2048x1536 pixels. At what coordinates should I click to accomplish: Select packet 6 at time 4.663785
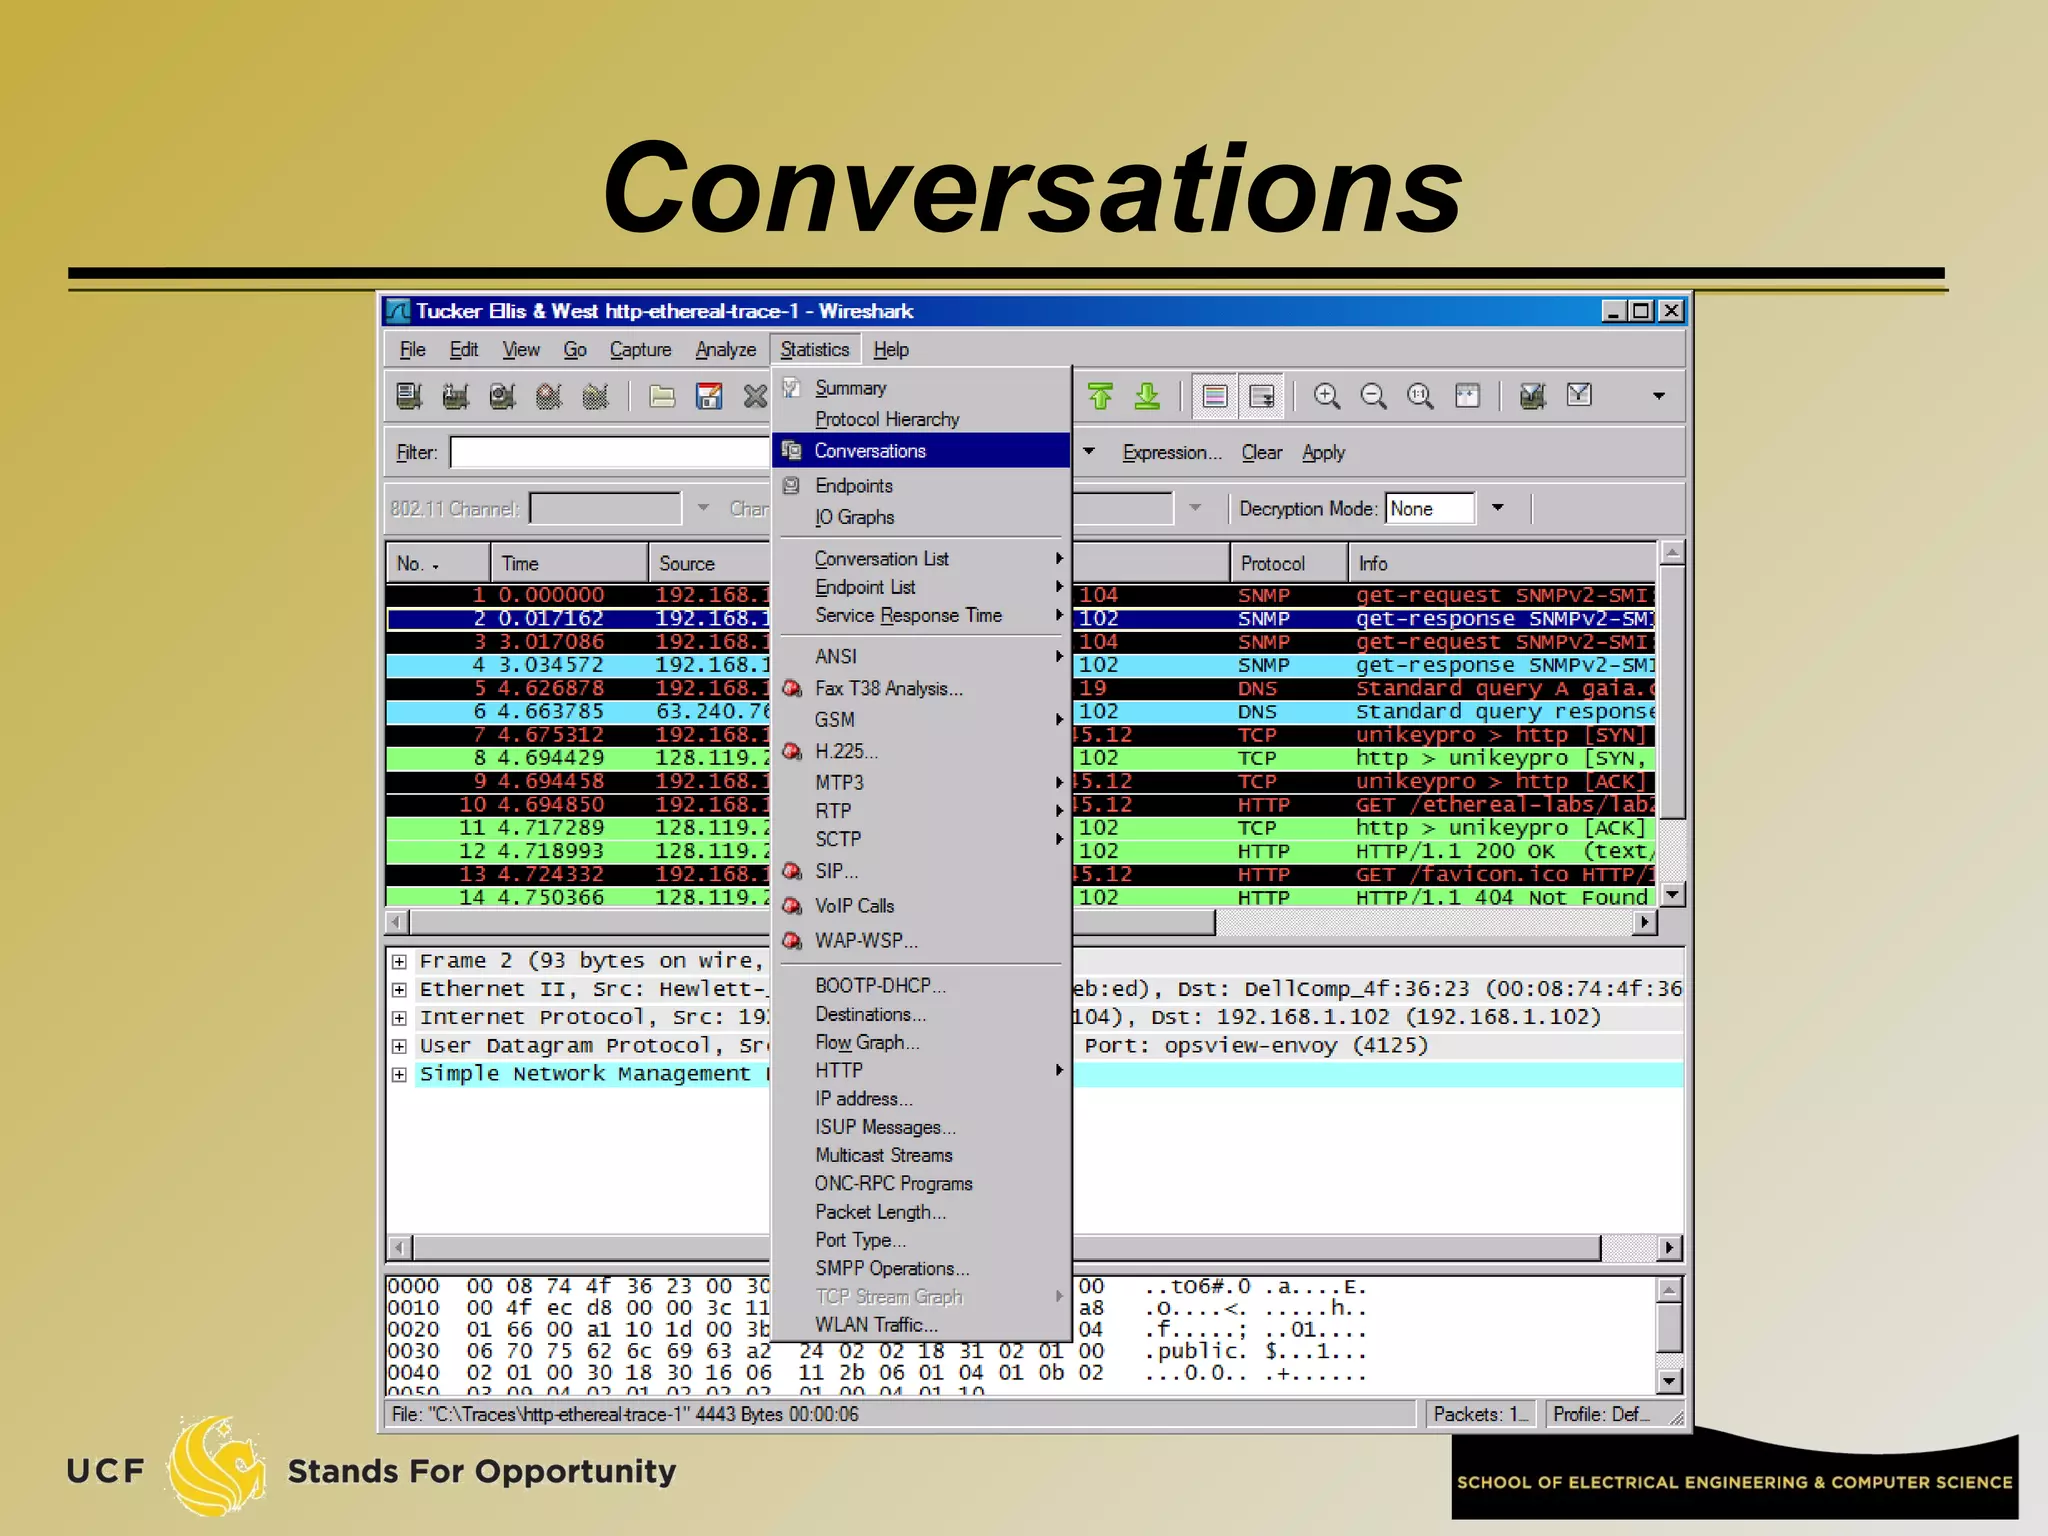pos(1020,712)
